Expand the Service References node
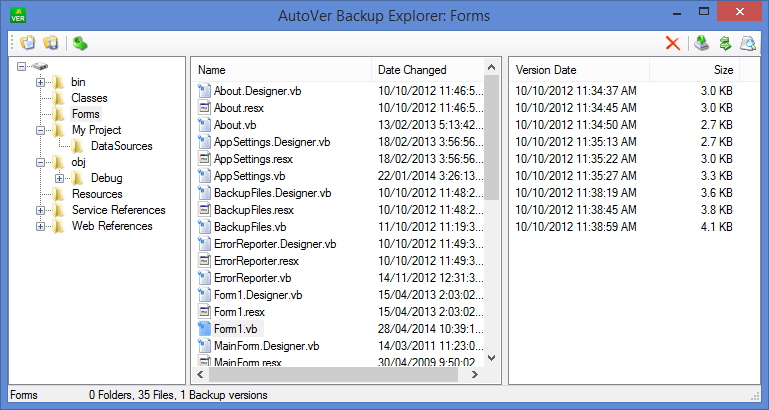769x410 pixels. pos(40,210)
